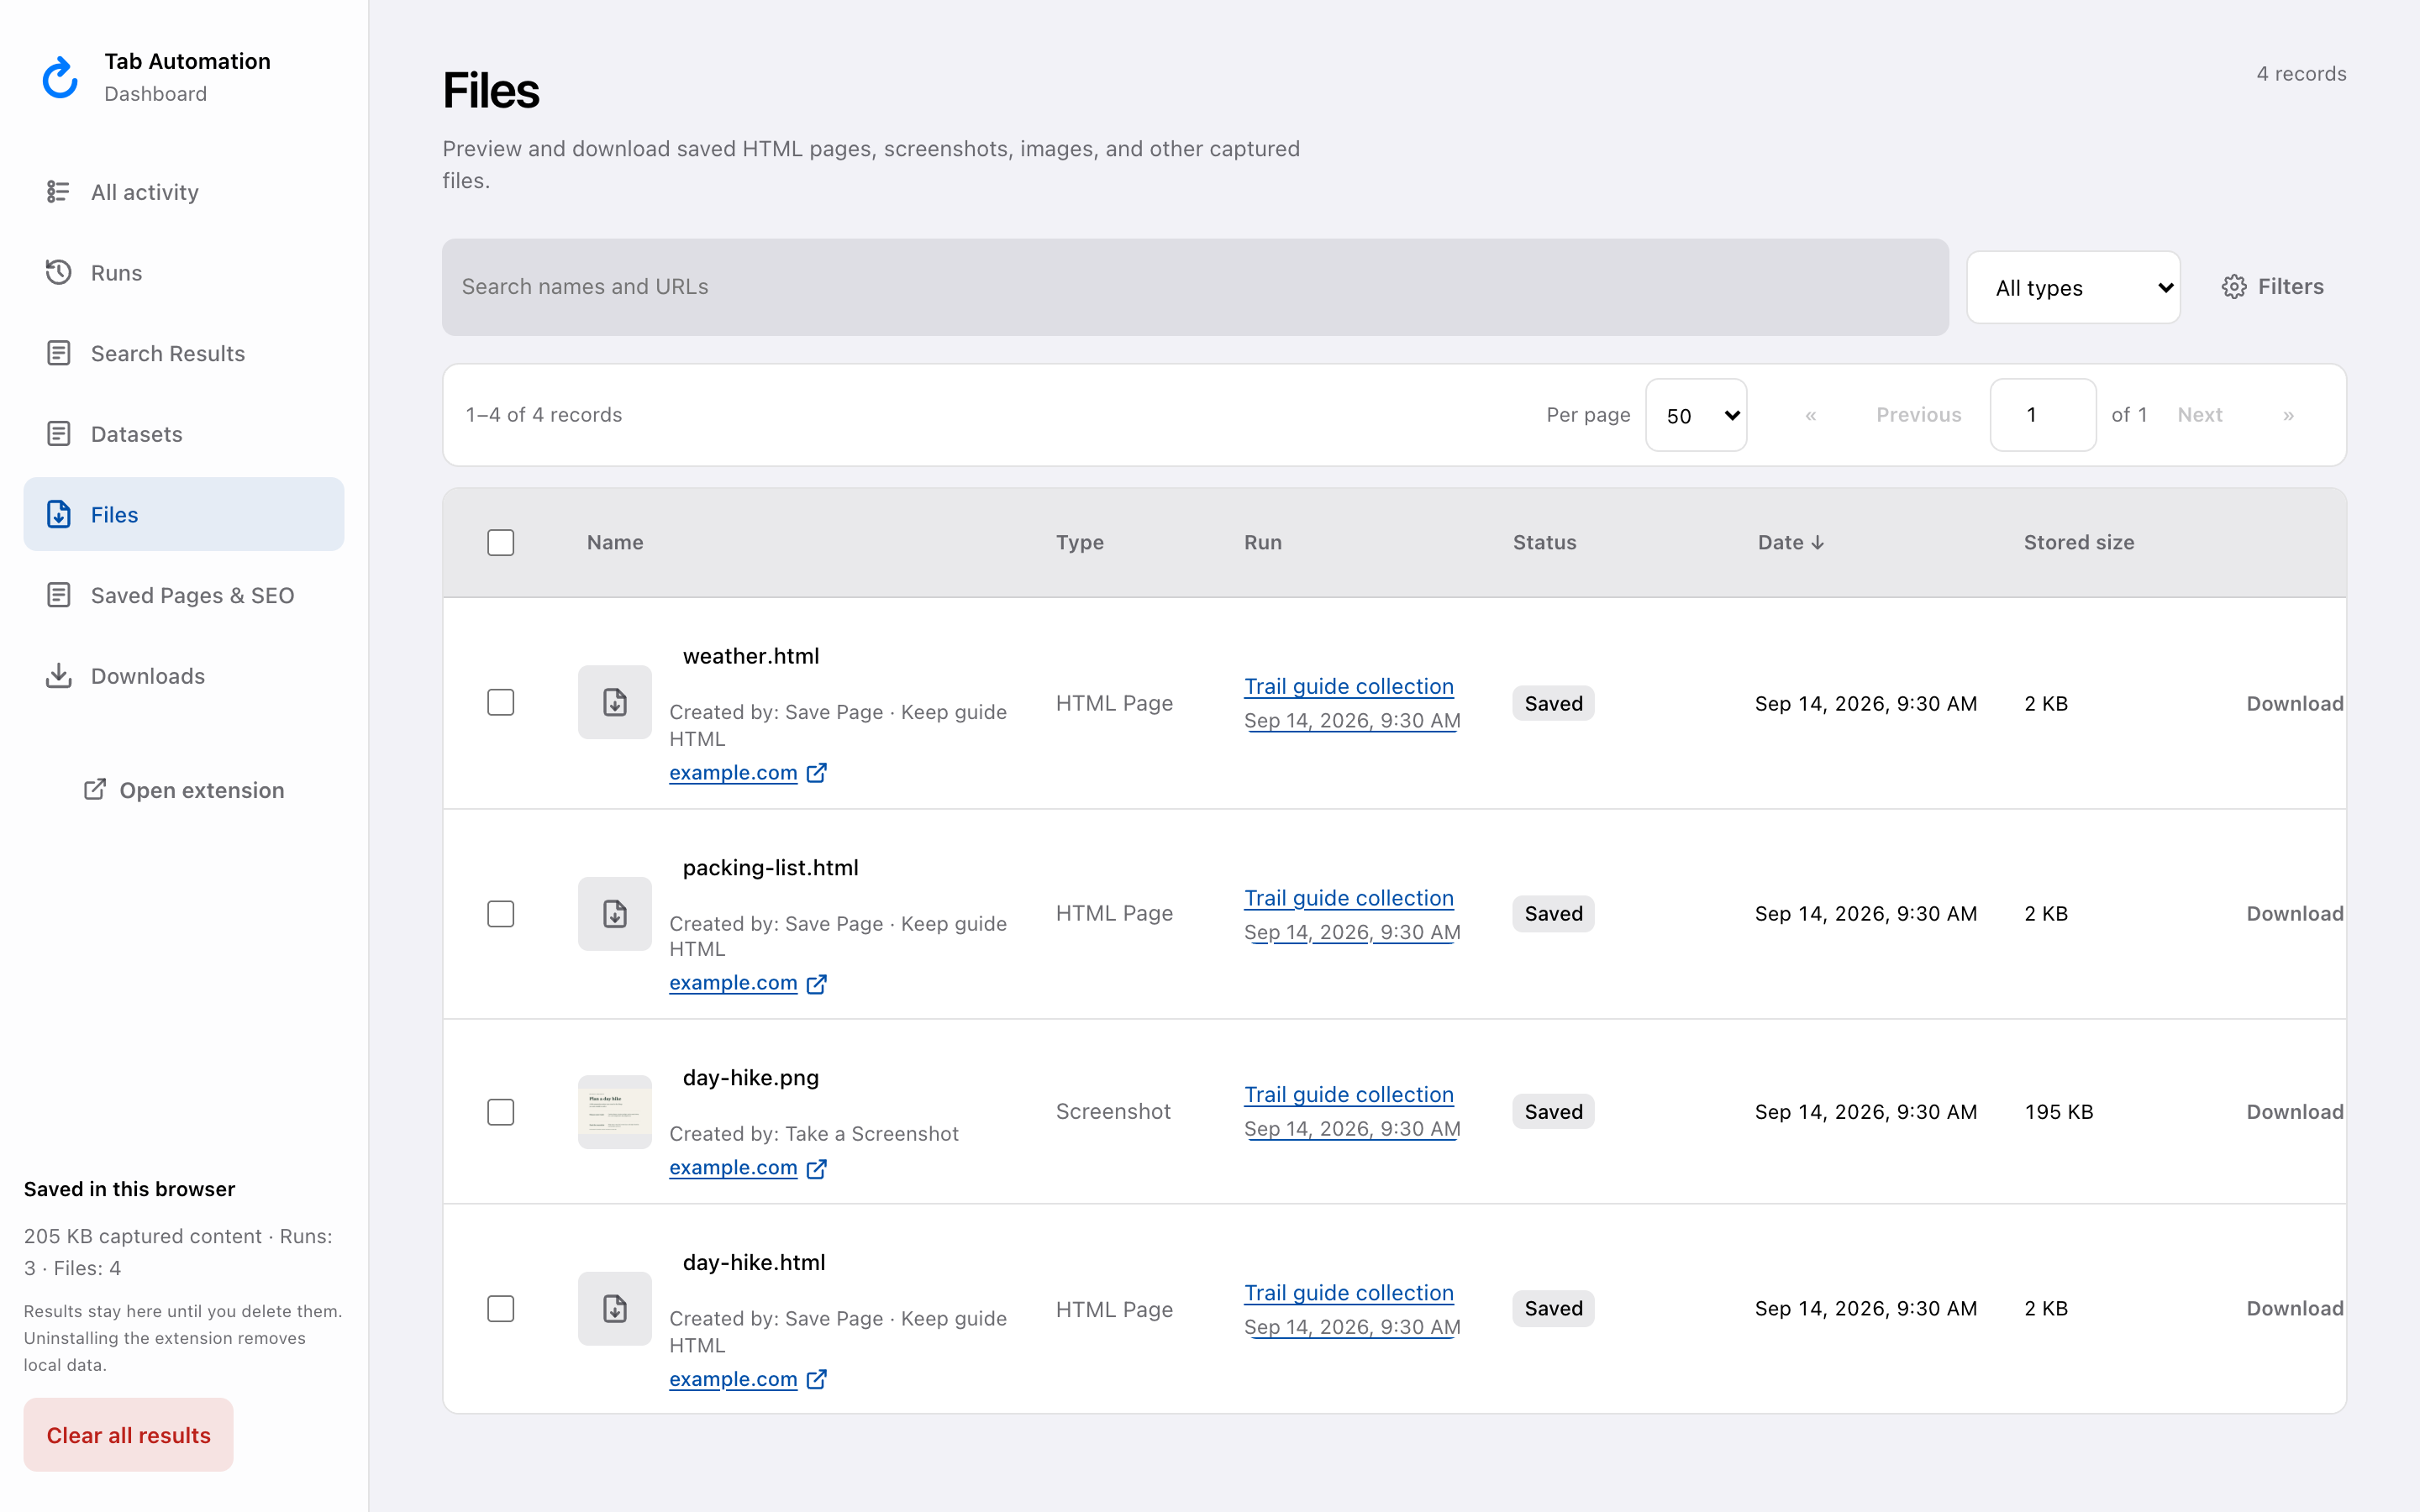Sort by the Name column header

(615, 542)
